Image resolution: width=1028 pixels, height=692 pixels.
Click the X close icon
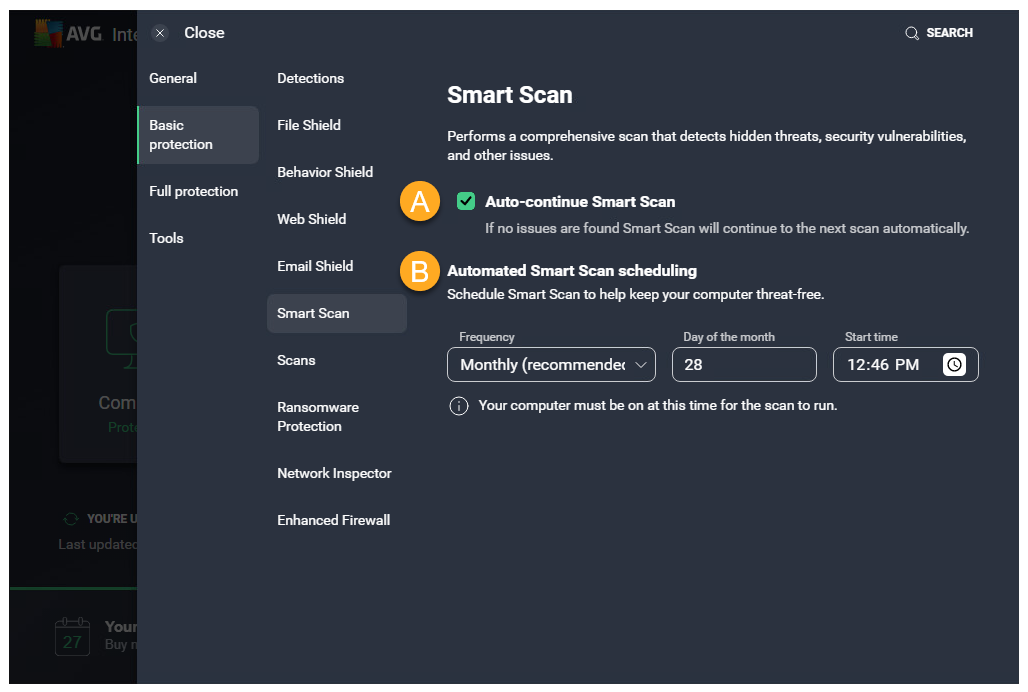tap(160, 33)
